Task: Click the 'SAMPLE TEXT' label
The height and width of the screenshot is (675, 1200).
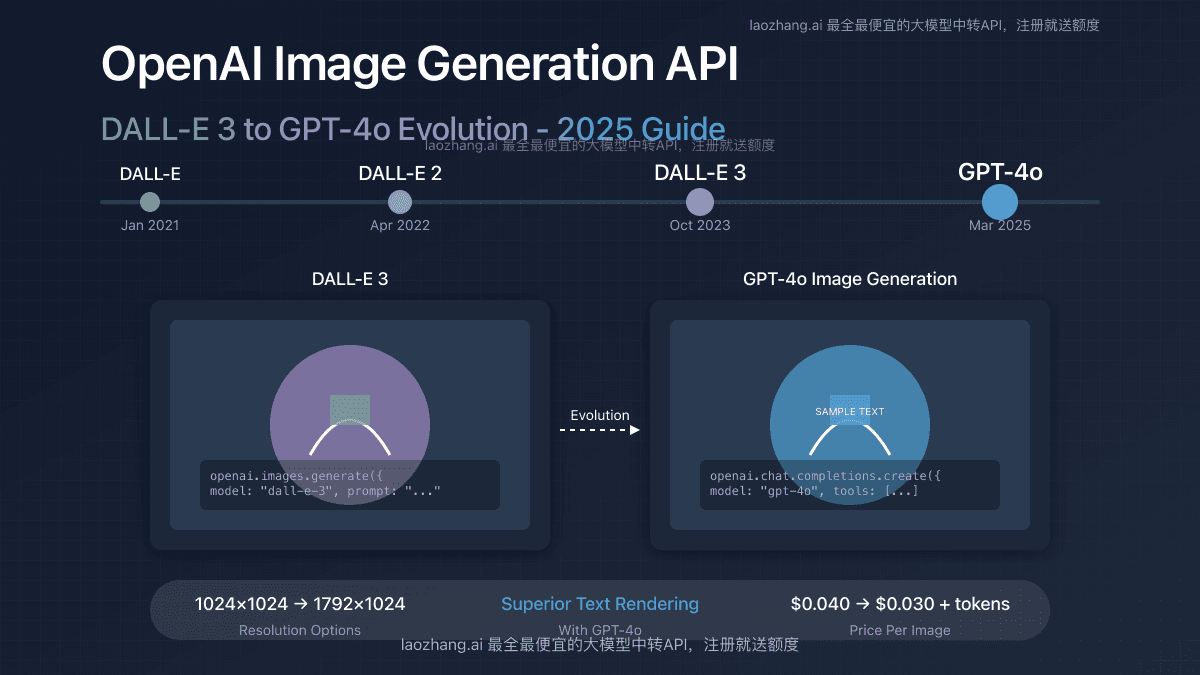Action: [850, 411]
